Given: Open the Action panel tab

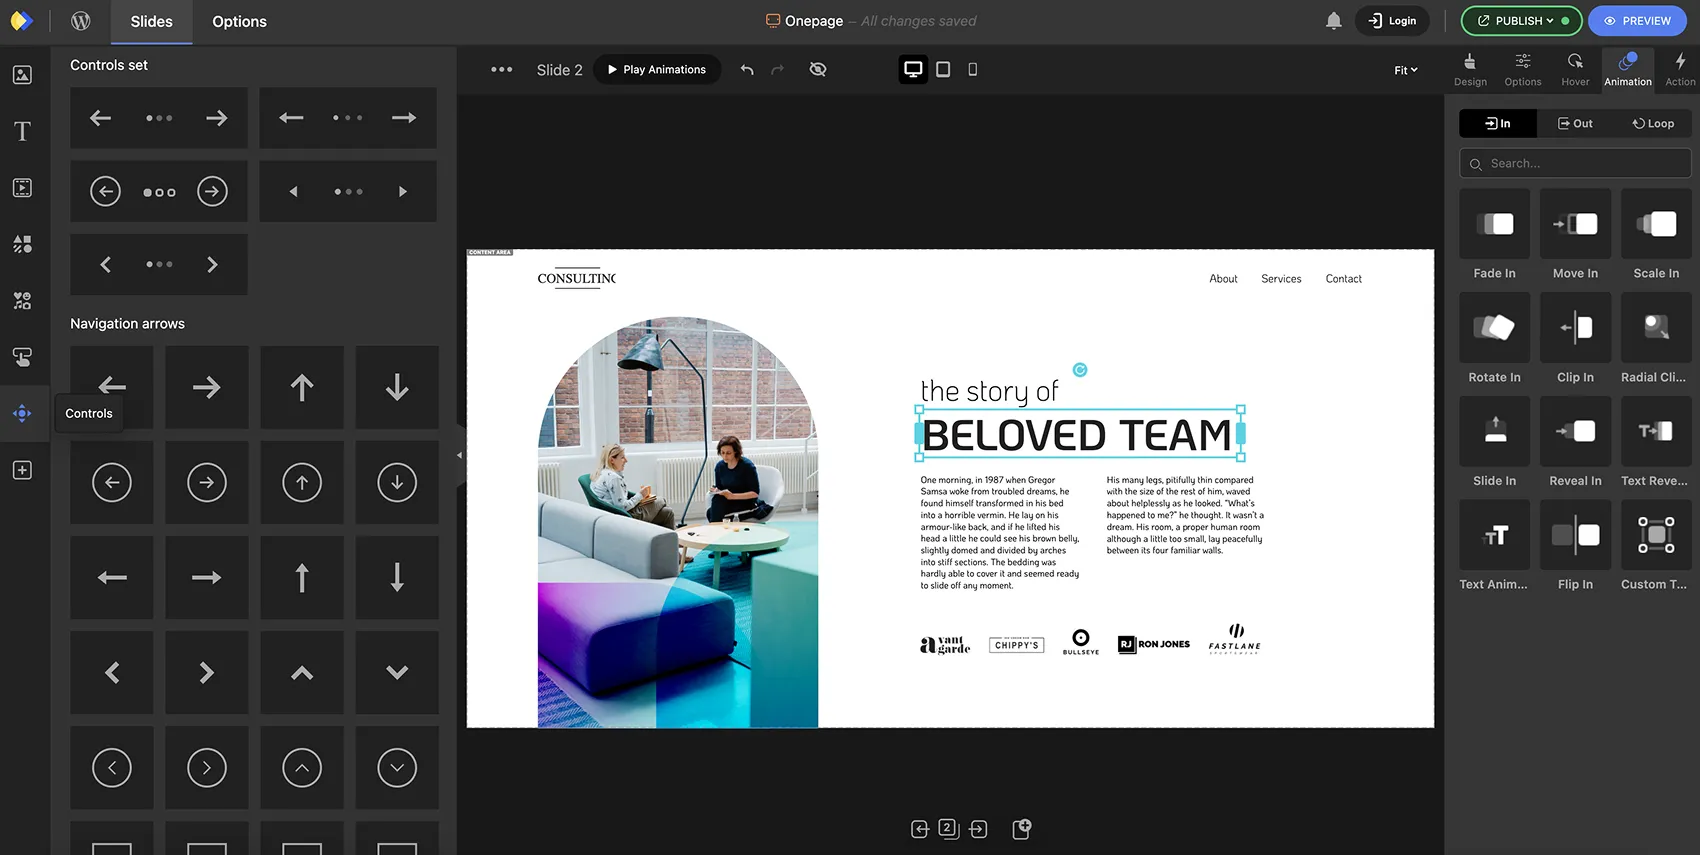Looking at the screenshot, I should click(1680, 70).
